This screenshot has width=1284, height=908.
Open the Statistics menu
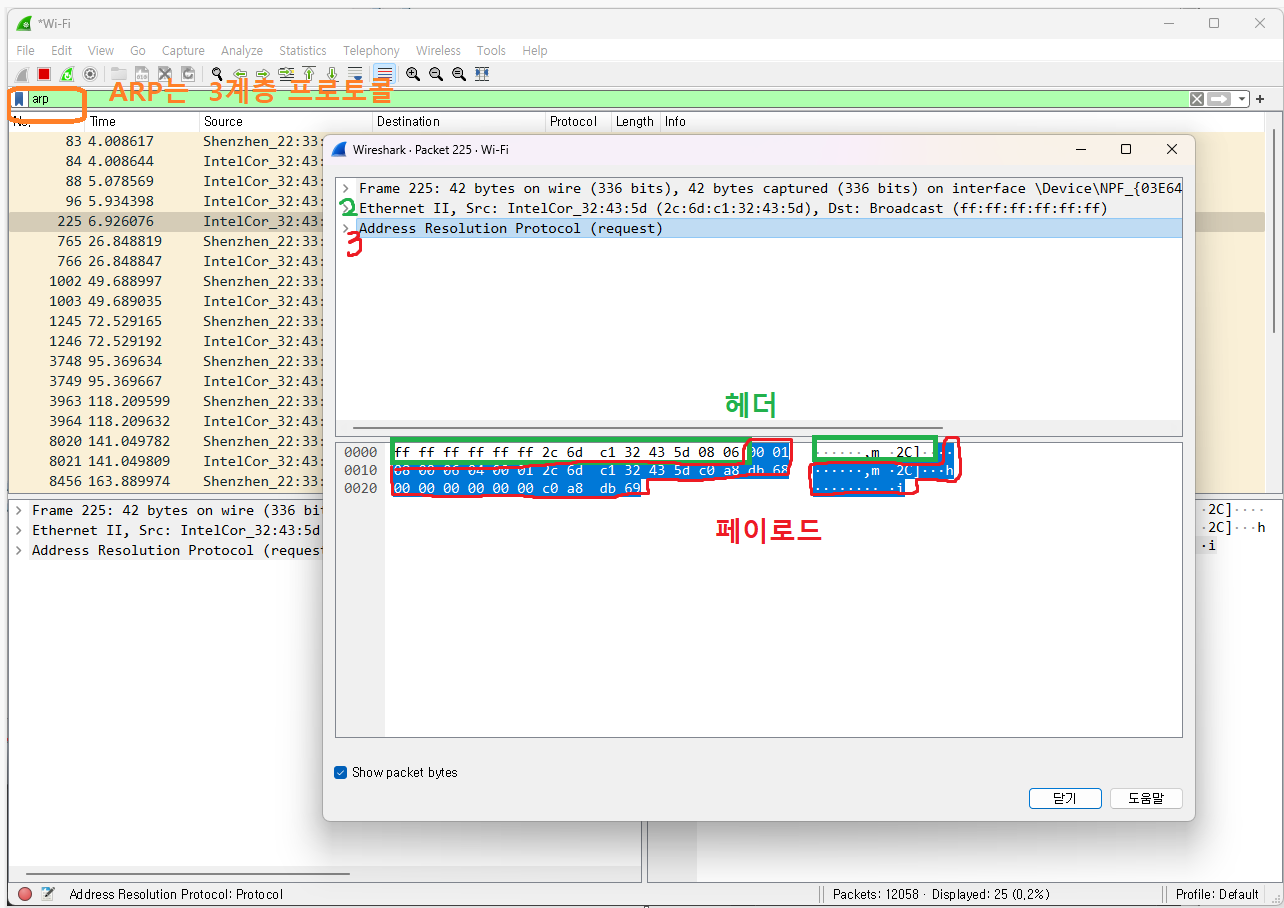(x=303, y=50)
